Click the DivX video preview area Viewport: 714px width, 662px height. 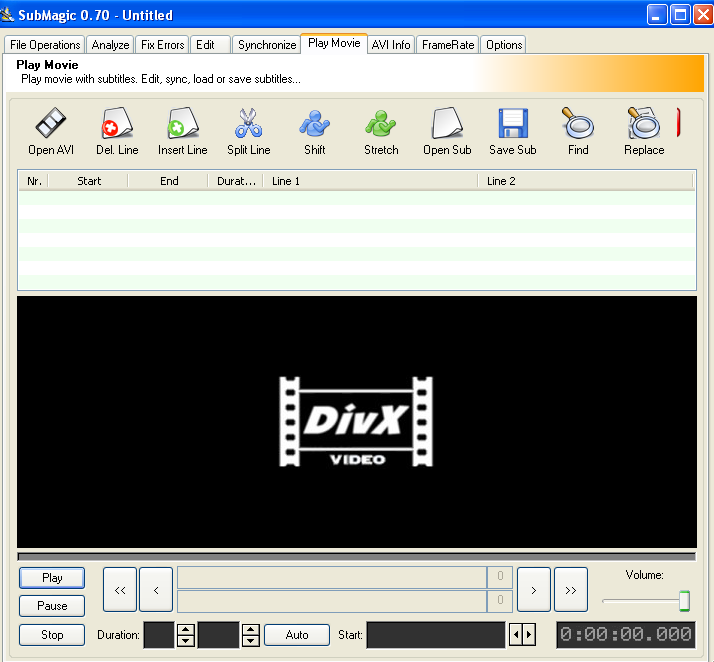(357, 422)
